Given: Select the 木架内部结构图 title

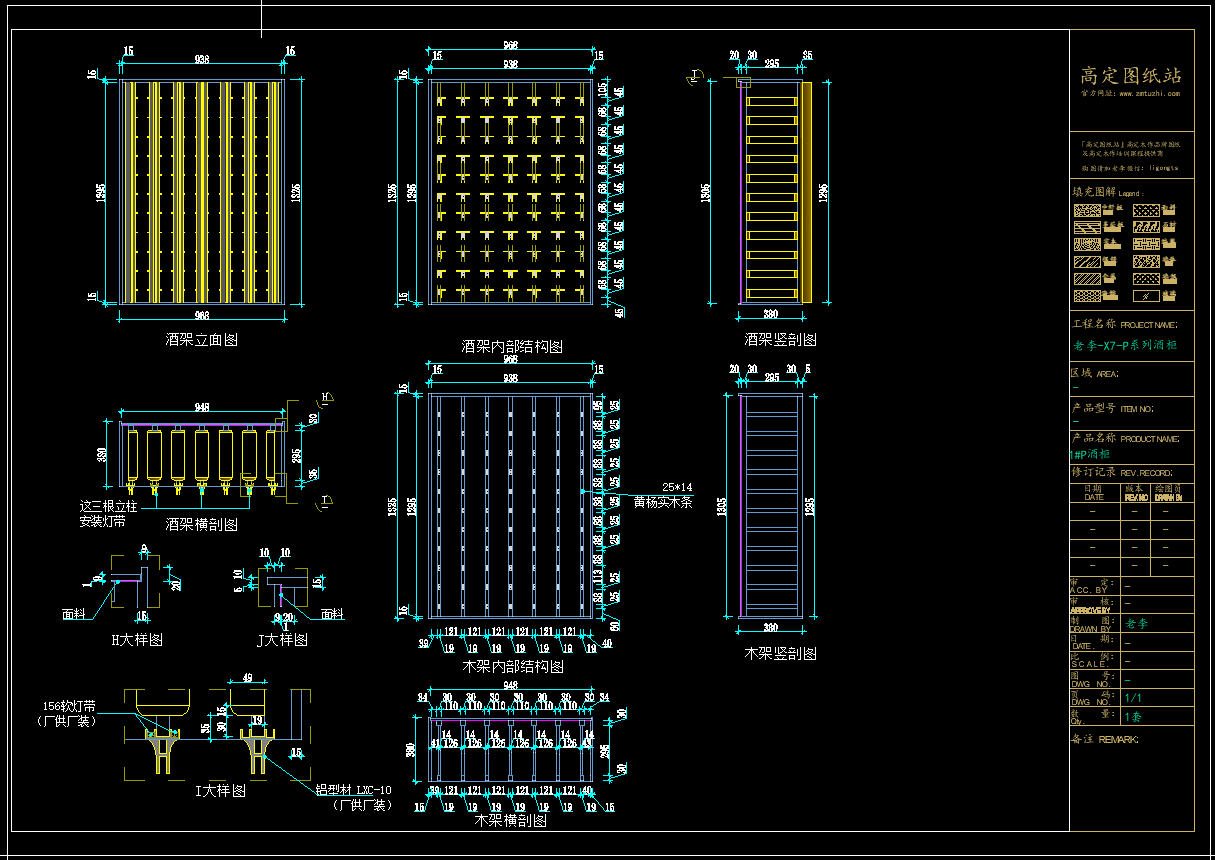Looking at the screenshot, I should pos(512,666).
